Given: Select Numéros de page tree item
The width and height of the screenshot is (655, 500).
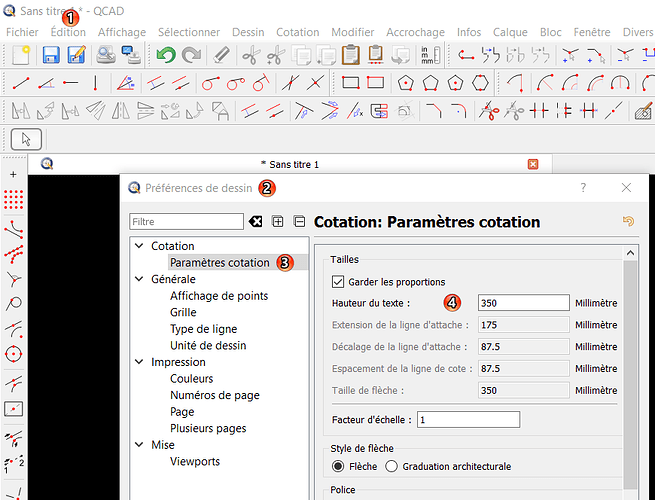Looking at the screenshot, I should click(215, 395).
